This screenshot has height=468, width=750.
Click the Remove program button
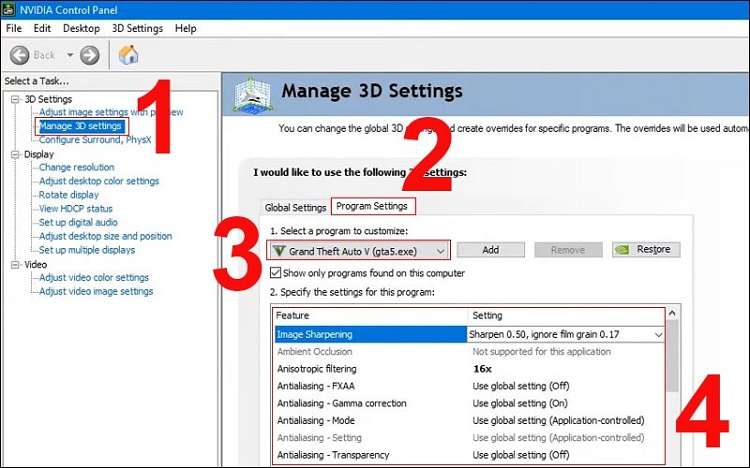(x=568, y=250)
